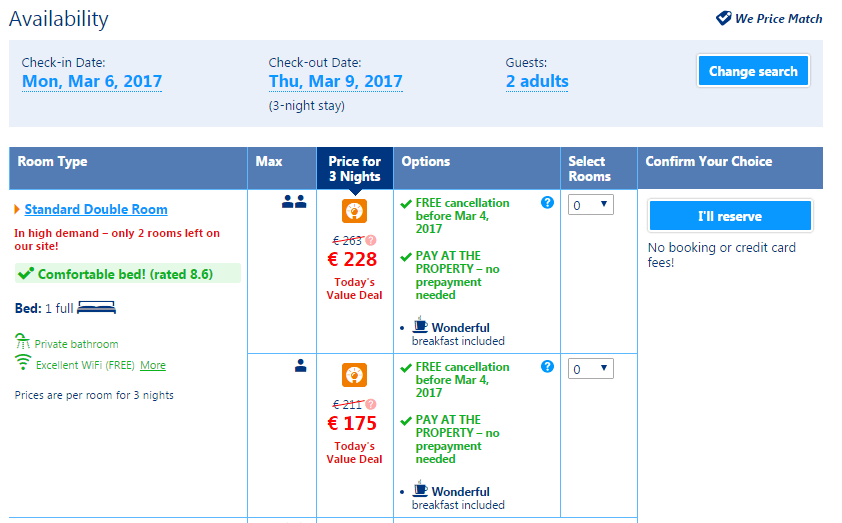842x523 pixels.
Task: Click the We Price Match checkmark icon
Action: (x=724, y=18)
